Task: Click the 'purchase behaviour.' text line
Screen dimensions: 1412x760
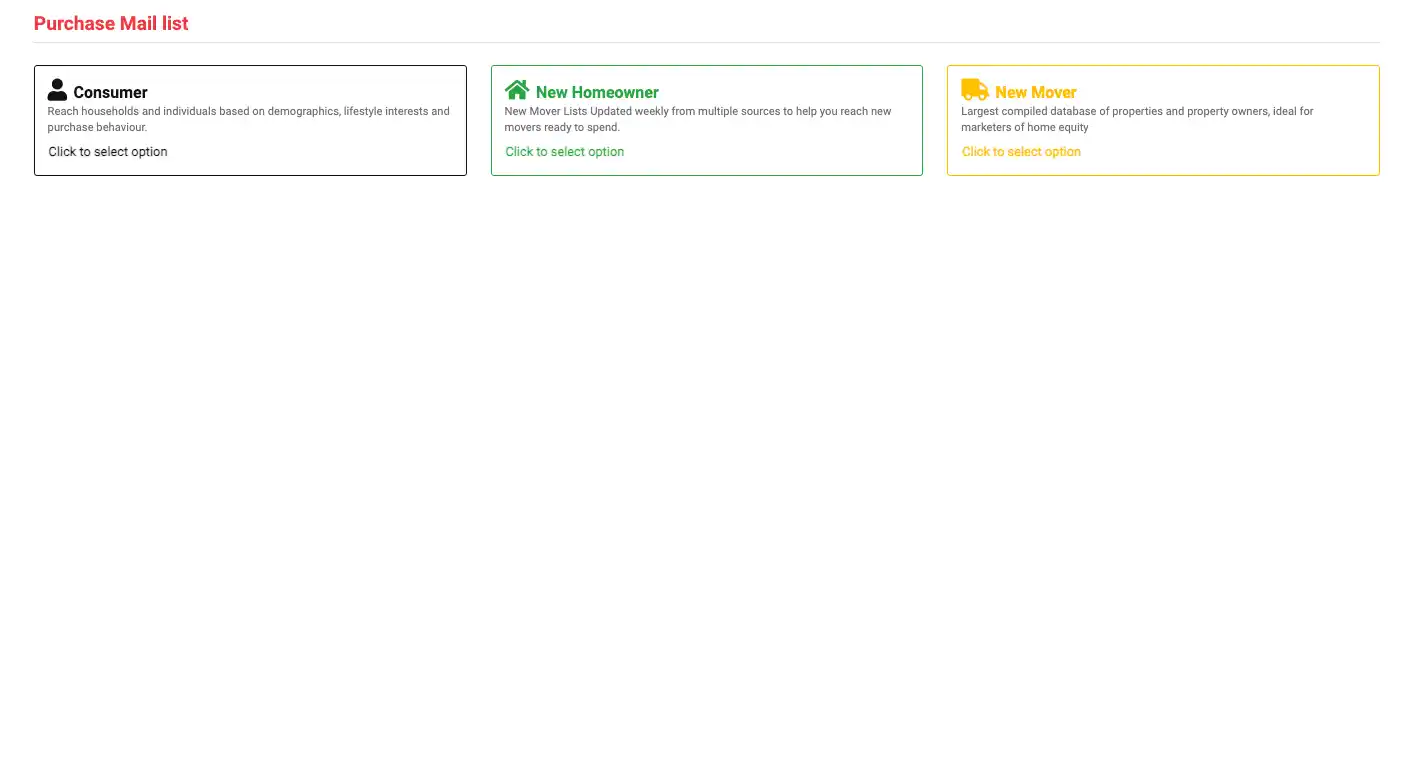Action: 97,127
